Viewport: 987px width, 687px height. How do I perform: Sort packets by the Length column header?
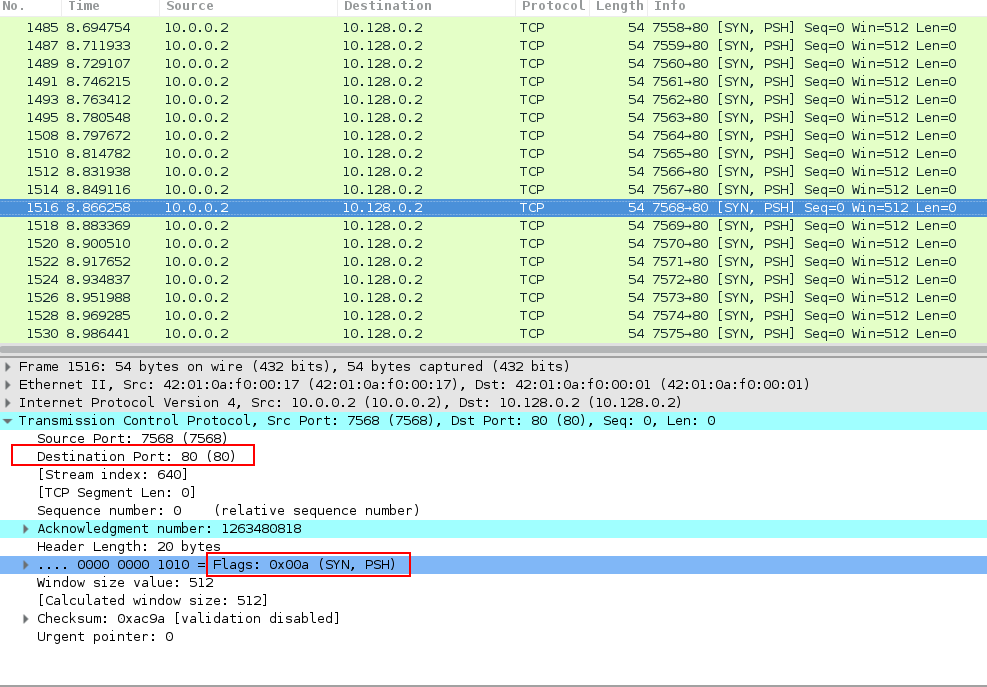tap(619, 6)
